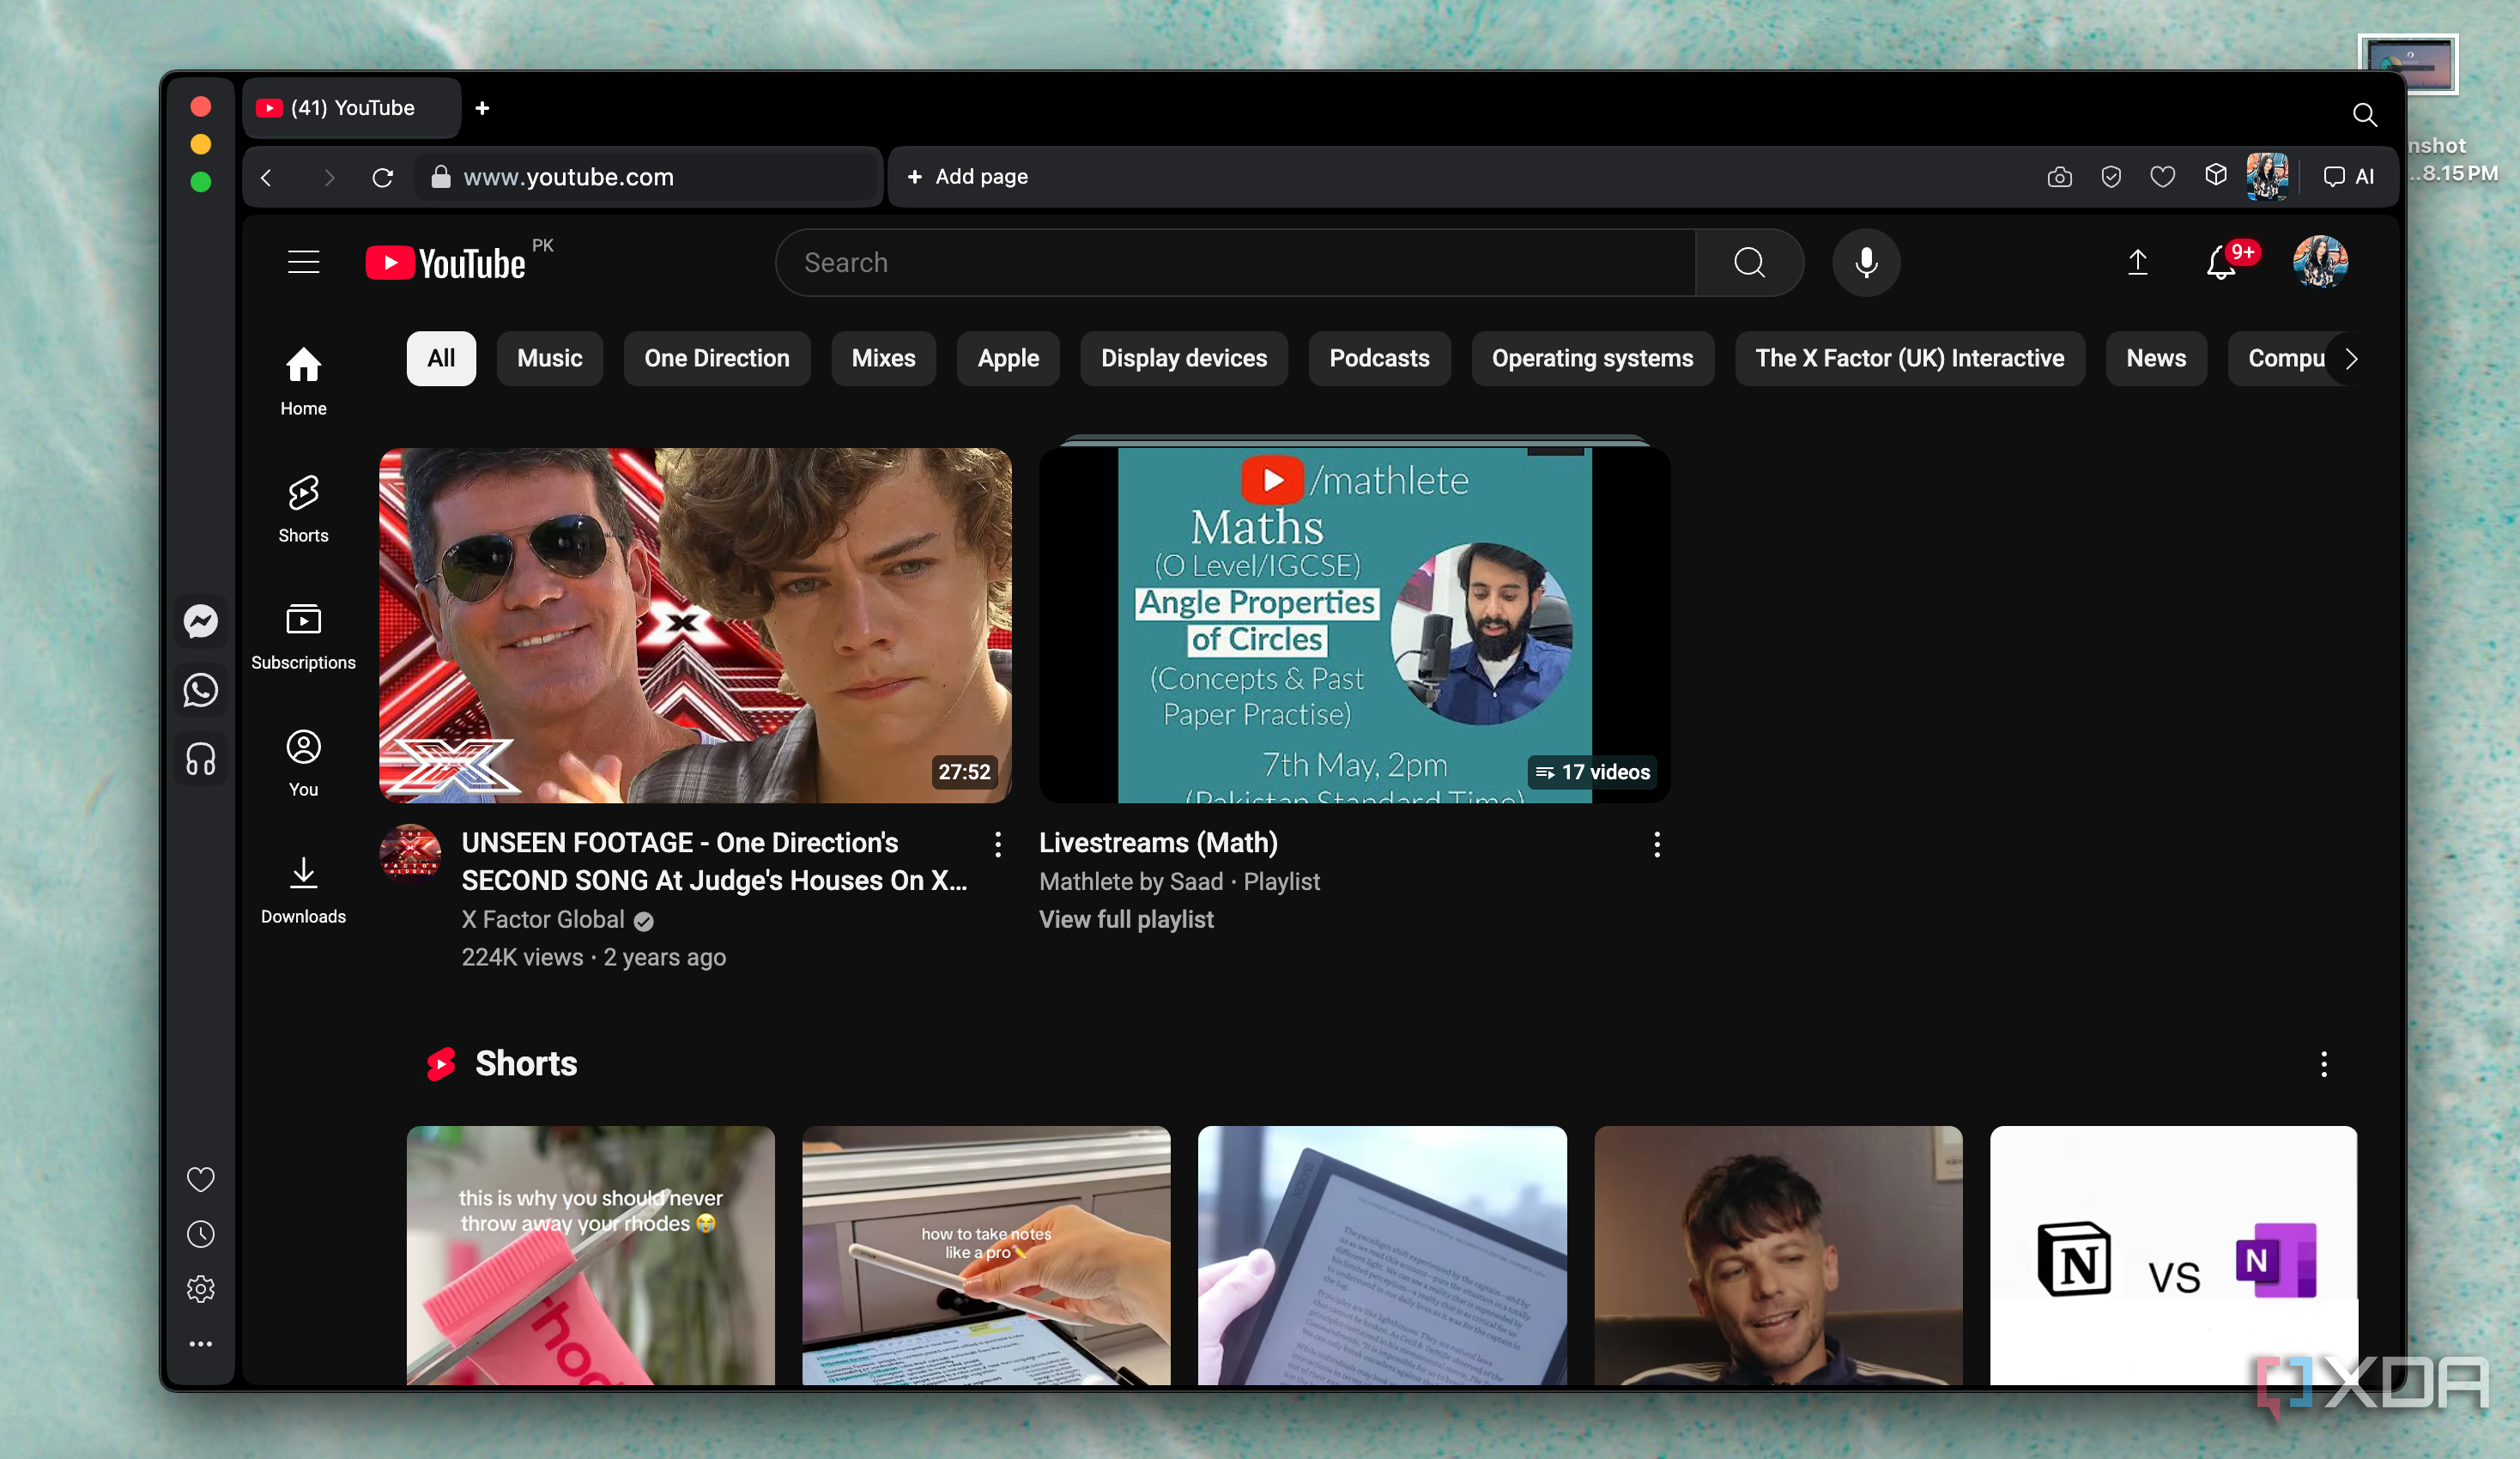2520x1459 pixels.
Task: Select the Music filter chip
Action: tap(549, 358)
